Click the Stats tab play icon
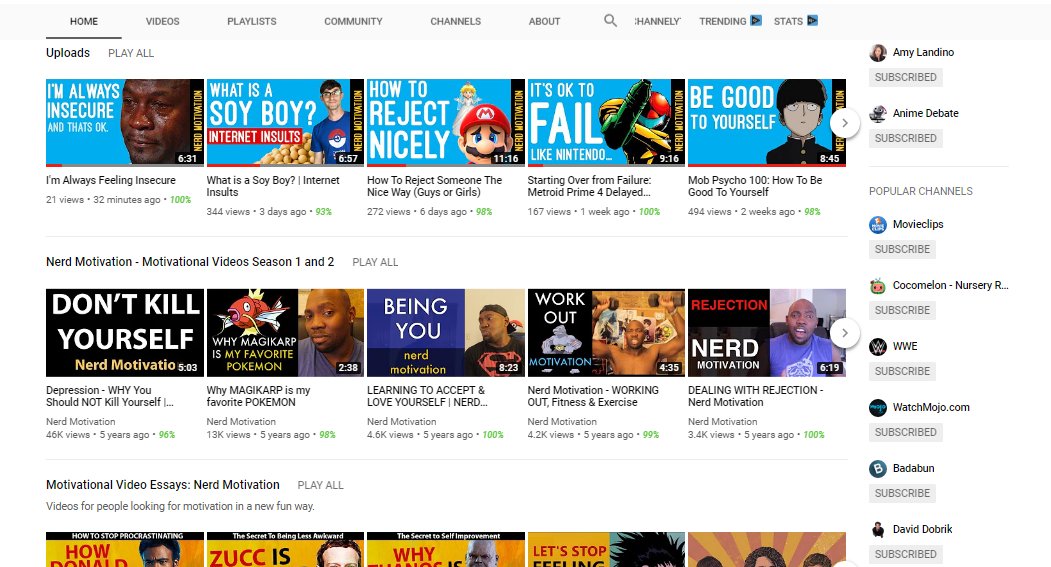Viewport: 1051px width, 567px height. 812,20
